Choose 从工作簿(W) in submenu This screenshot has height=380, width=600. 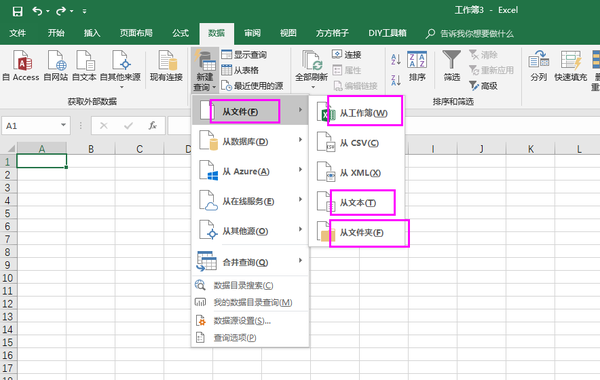(x=357, y=113)
